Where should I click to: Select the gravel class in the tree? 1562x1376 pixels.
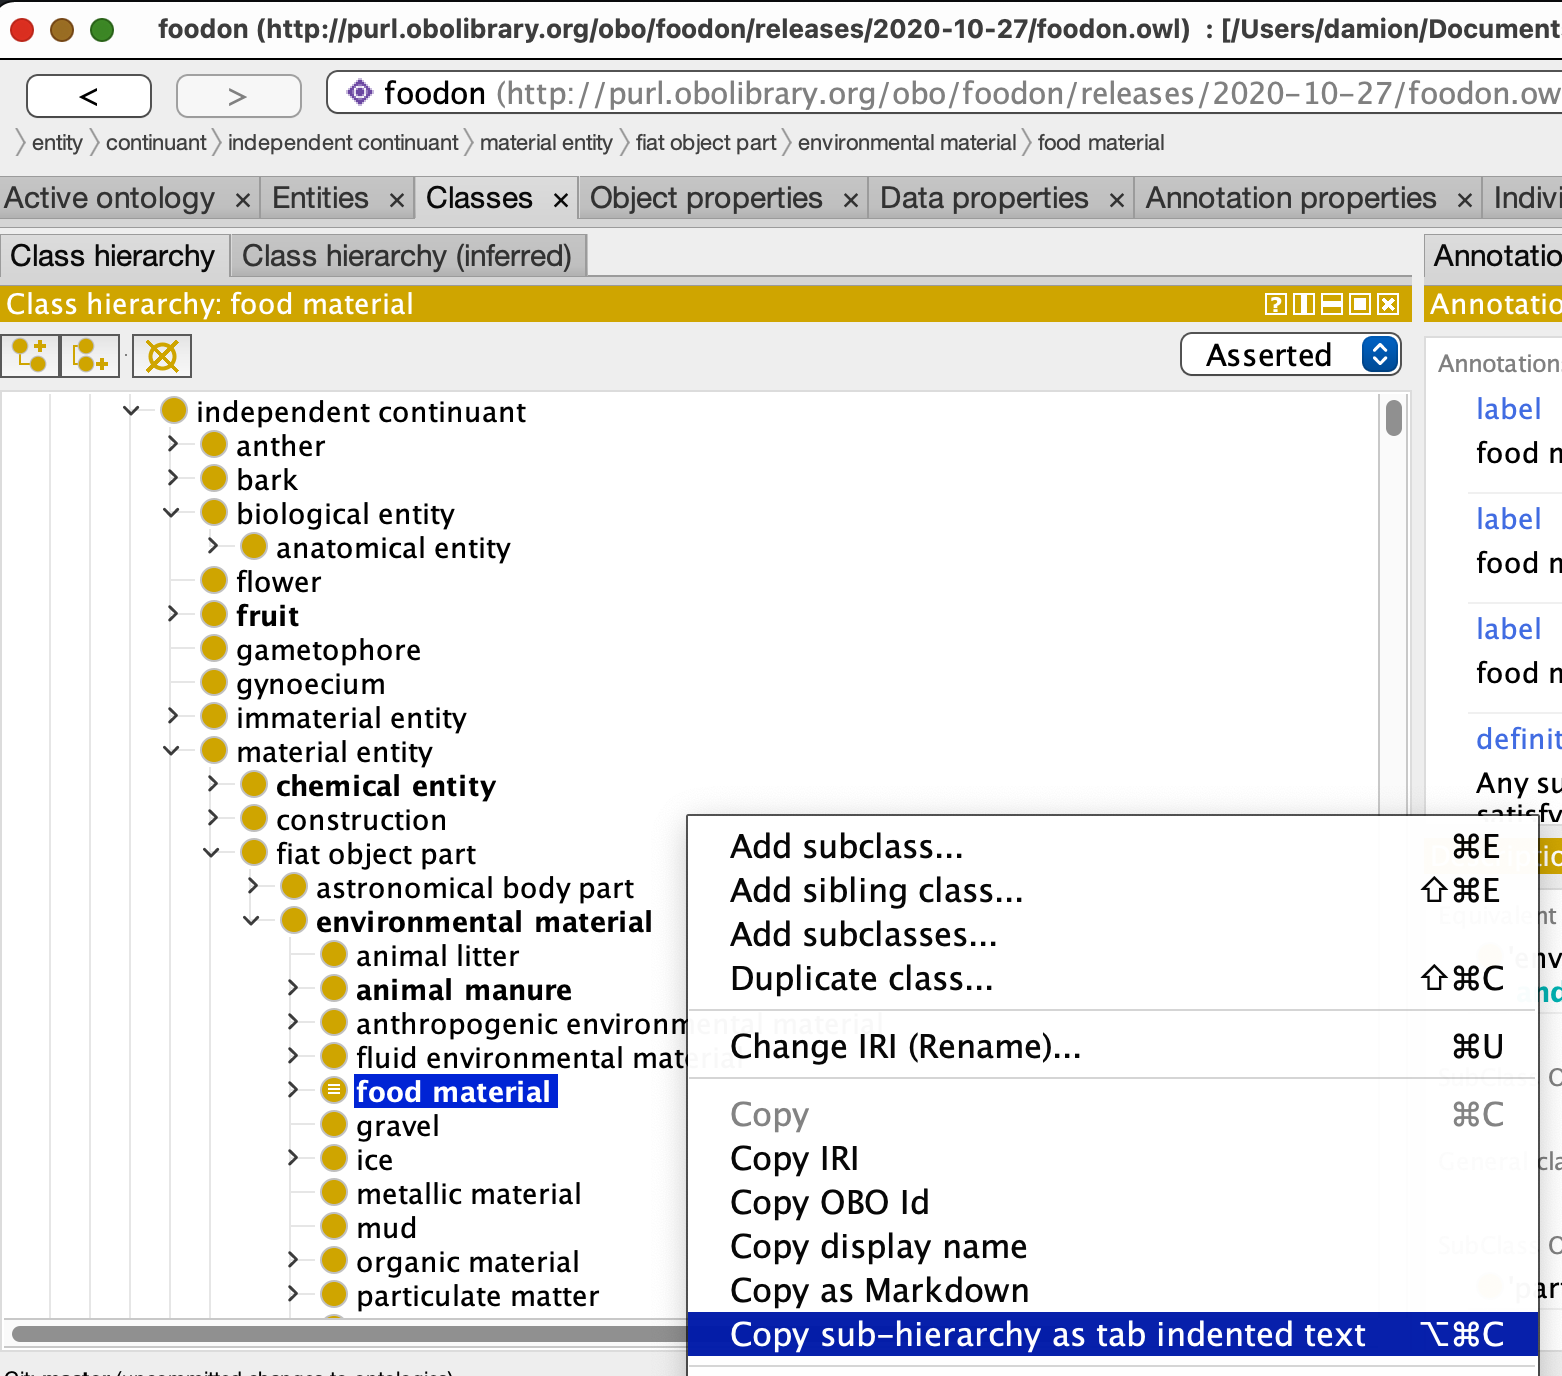(397, 1126)
